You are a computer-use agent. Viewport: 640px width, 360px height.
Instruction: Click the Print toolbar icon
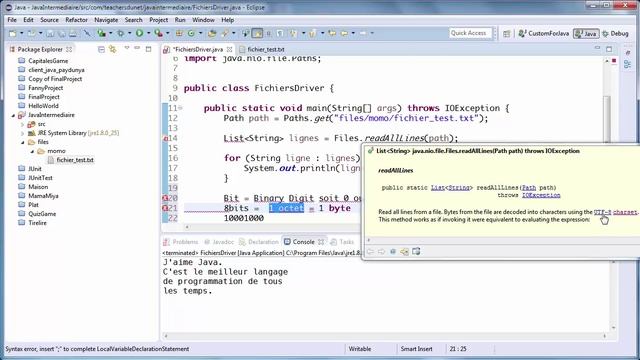(73, 33)
